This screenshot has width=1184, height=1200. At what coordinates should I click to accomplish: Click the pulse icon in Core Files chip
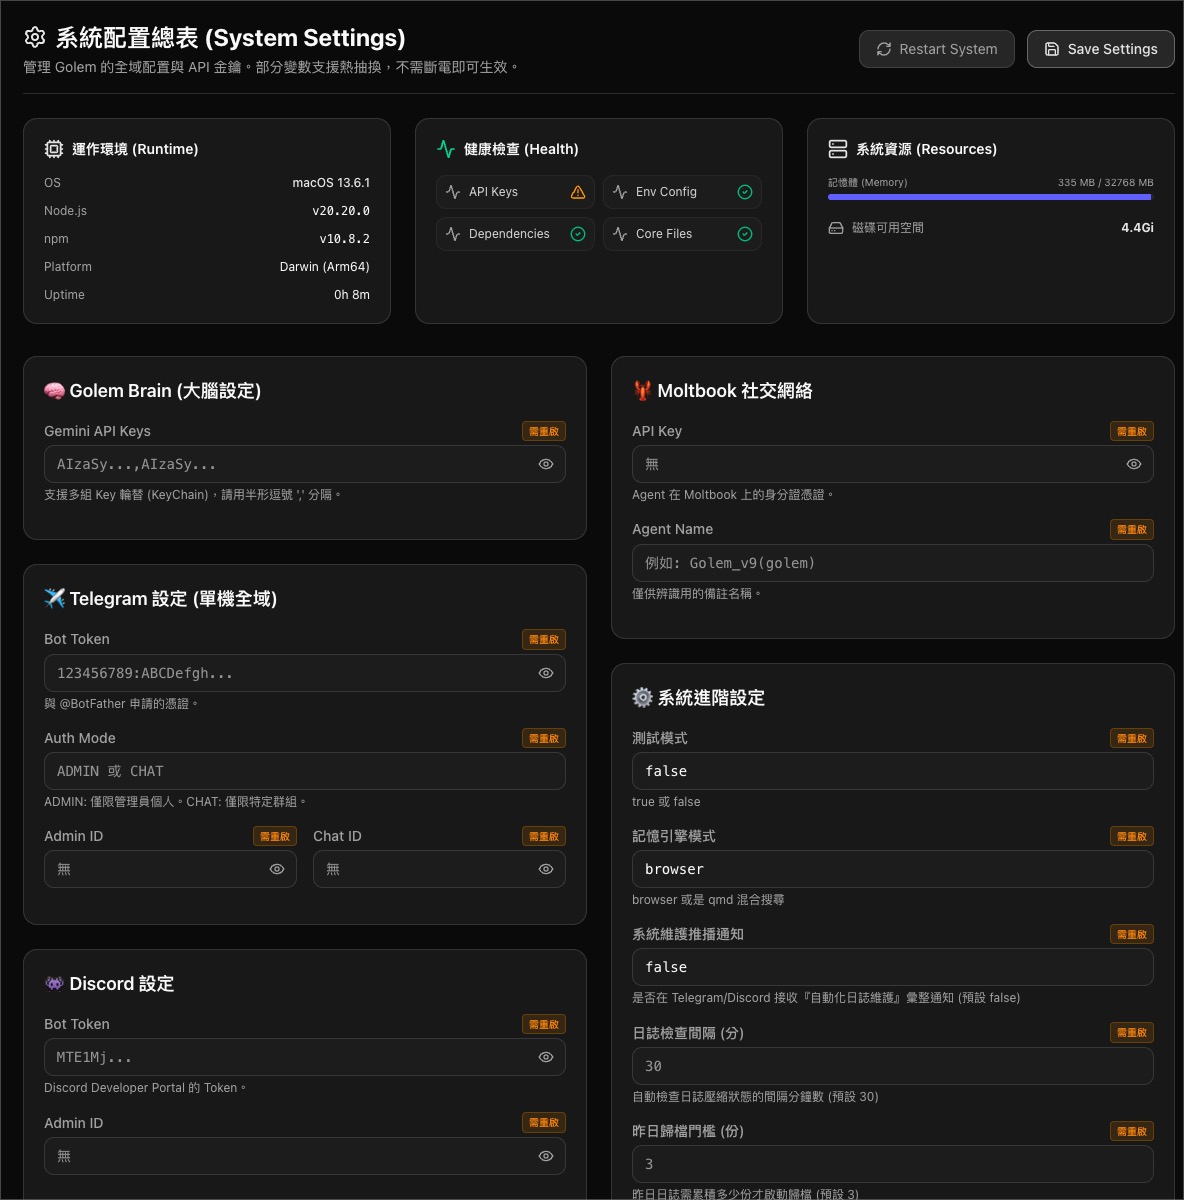(620, 234)
